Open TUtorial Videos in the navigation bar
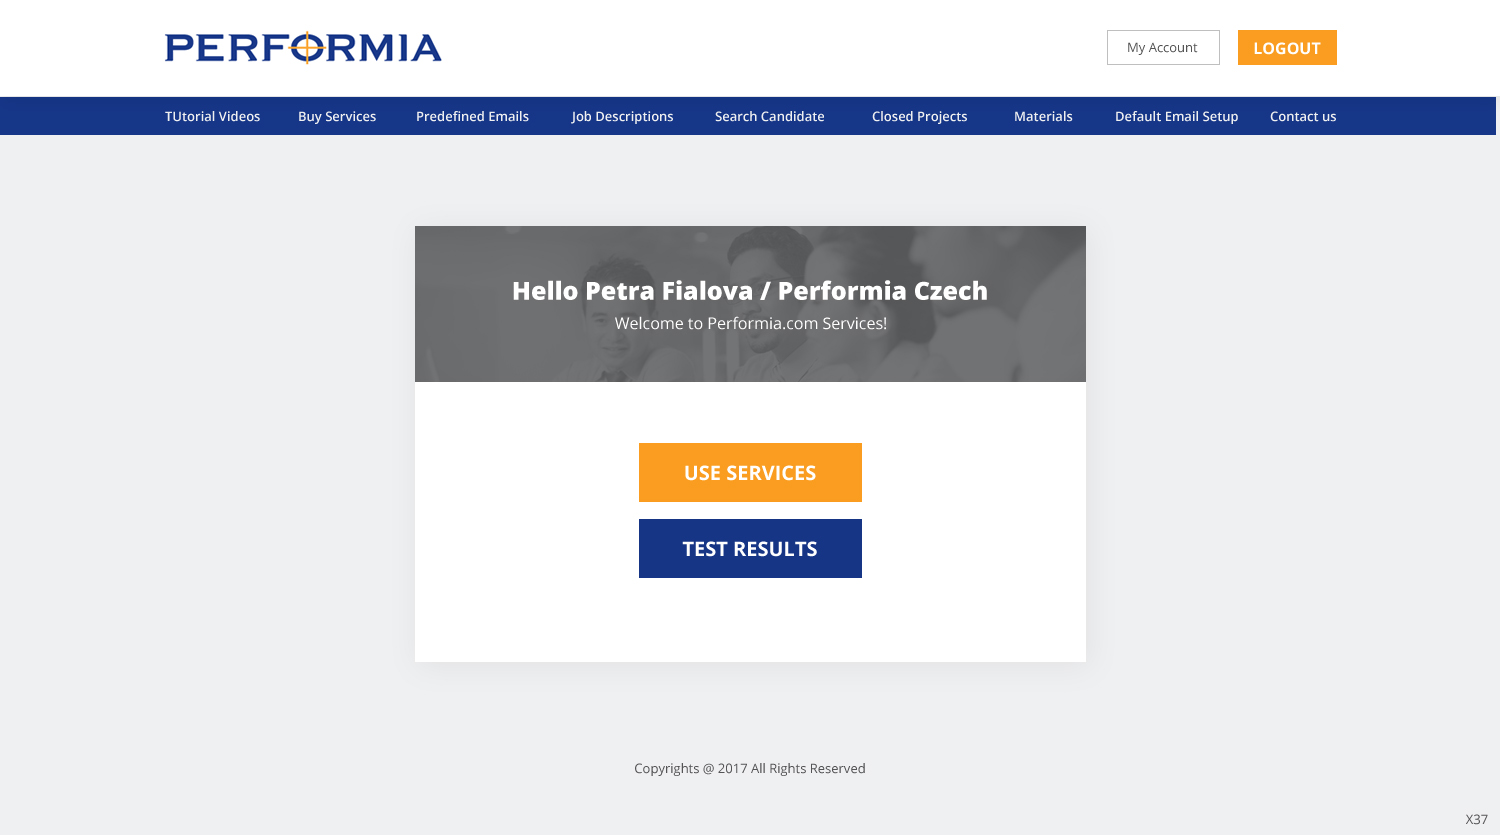This screenshot has height=835, width=1500. 212,116
